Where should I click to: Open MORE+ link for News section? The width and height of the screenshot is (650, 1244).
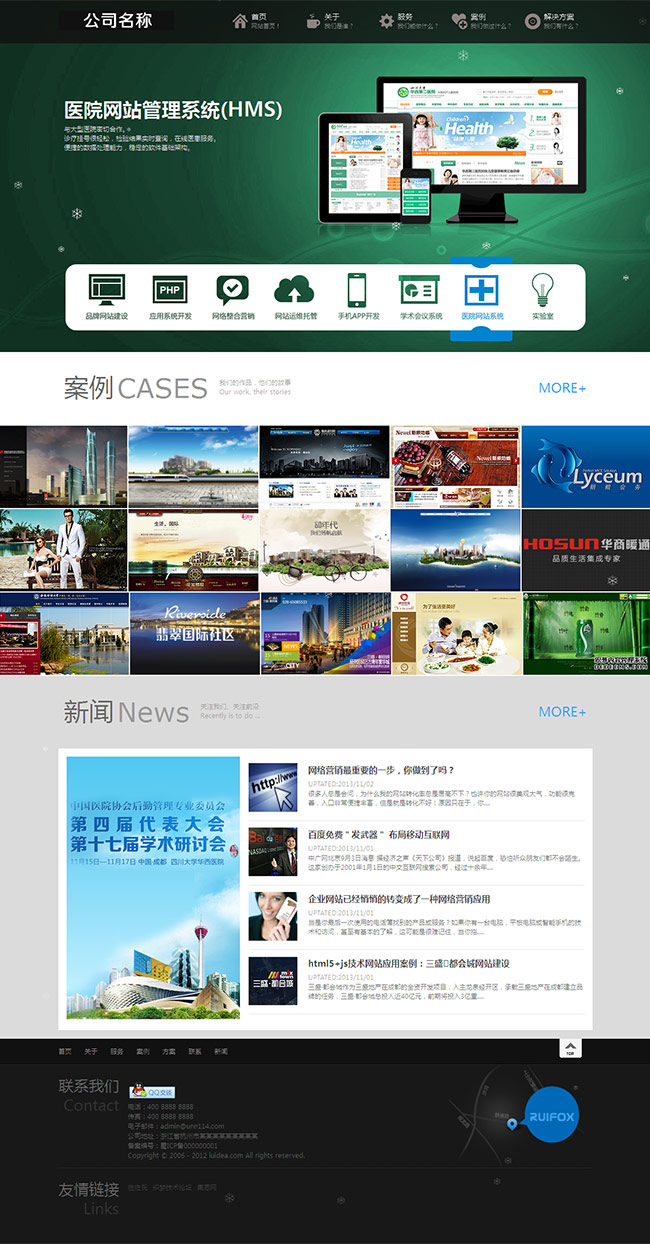point(563,712)
